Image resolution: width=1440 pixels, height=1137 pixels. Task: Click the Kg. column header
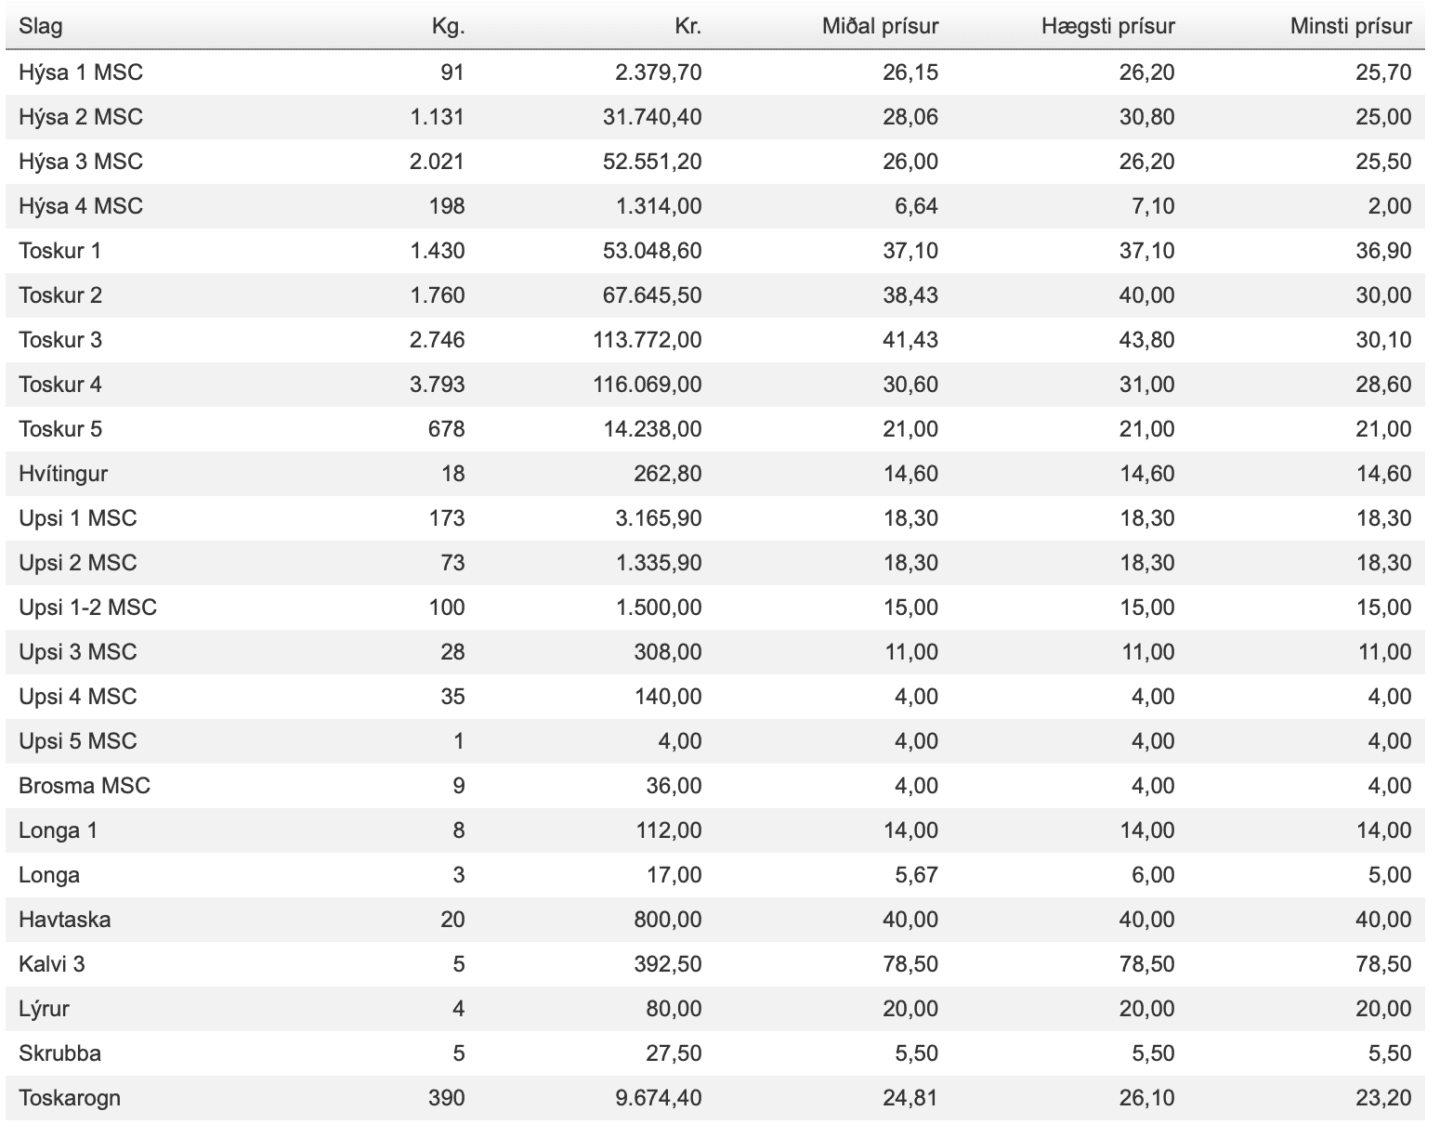pyautogui.click(x=448, y=27)
